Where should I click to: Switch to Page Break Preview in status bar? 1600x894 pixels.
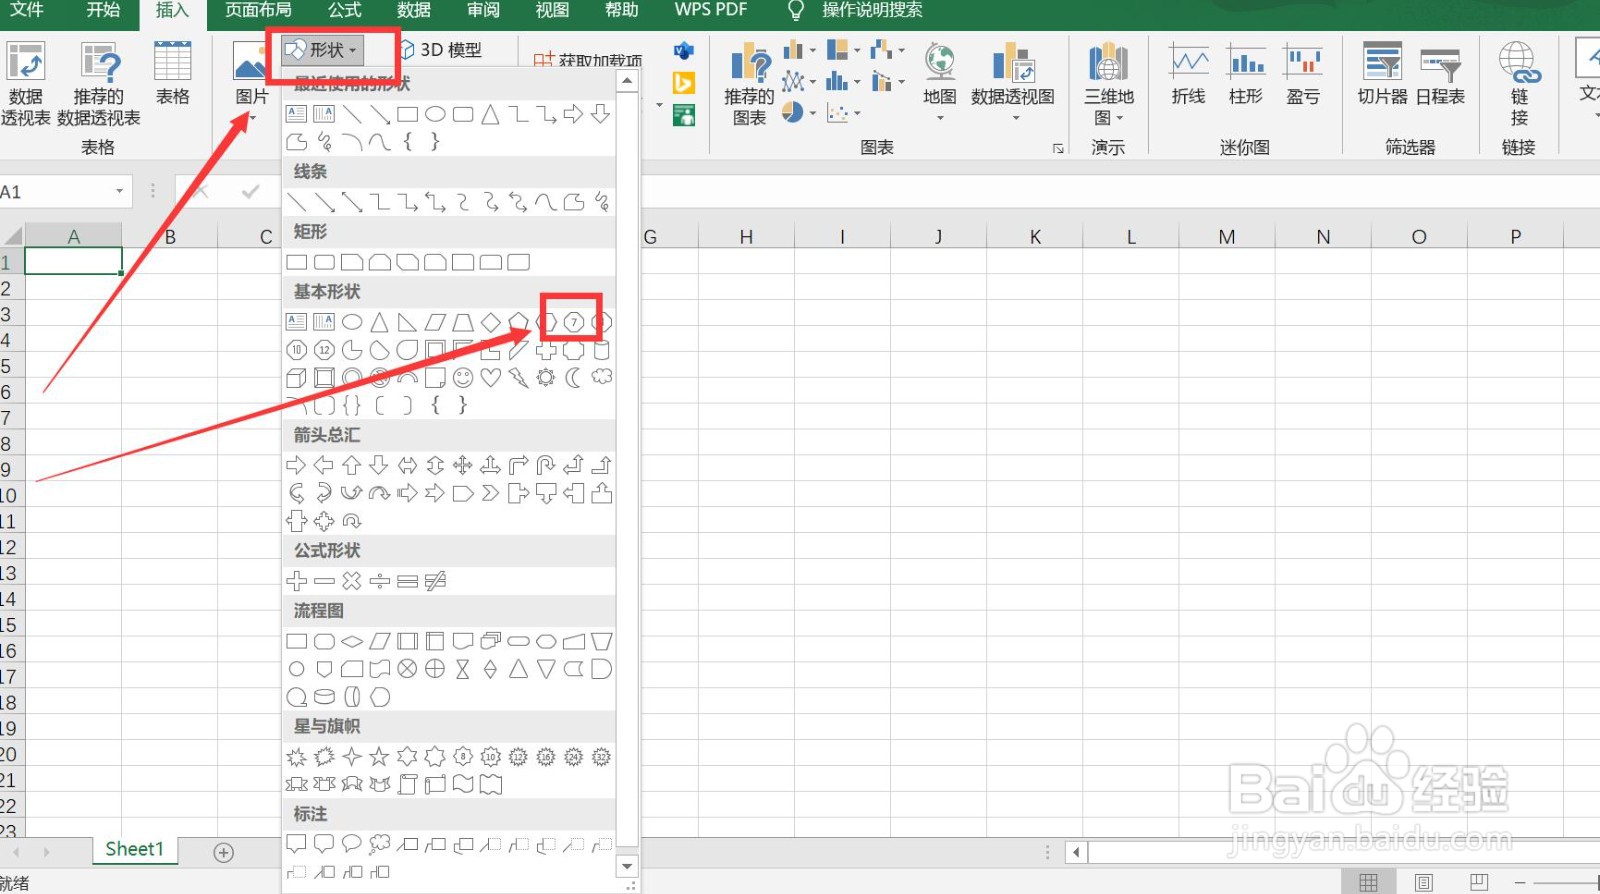coord(1479,882)
